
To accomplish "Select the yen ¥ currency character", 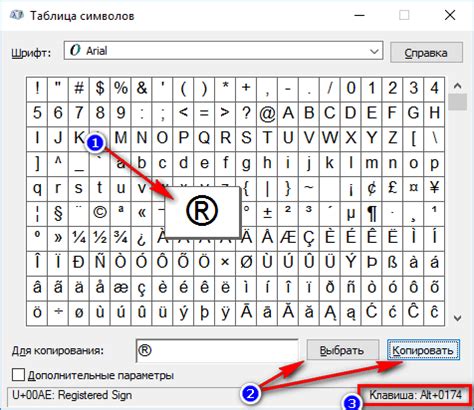I will (434, 187).
